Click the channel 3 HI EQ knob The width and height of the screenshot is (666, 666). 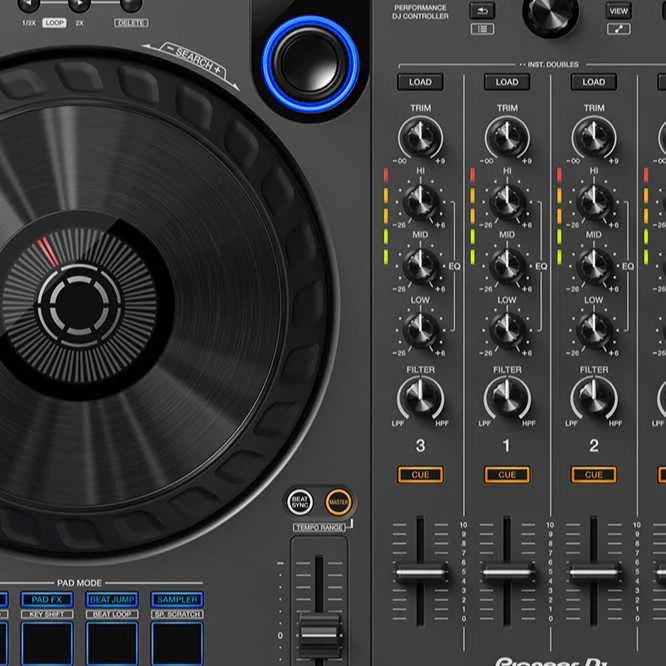click(x=420, y=202)
